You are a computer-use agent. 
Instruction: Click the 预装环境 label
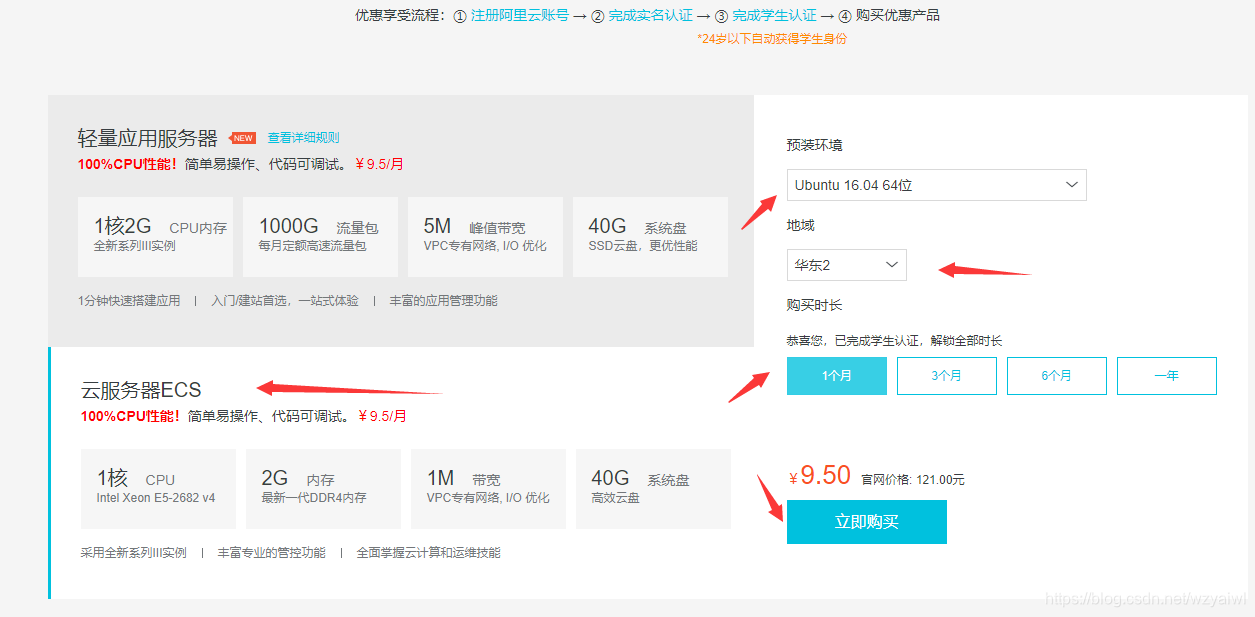pyautogui.click(x=814, y=145)
